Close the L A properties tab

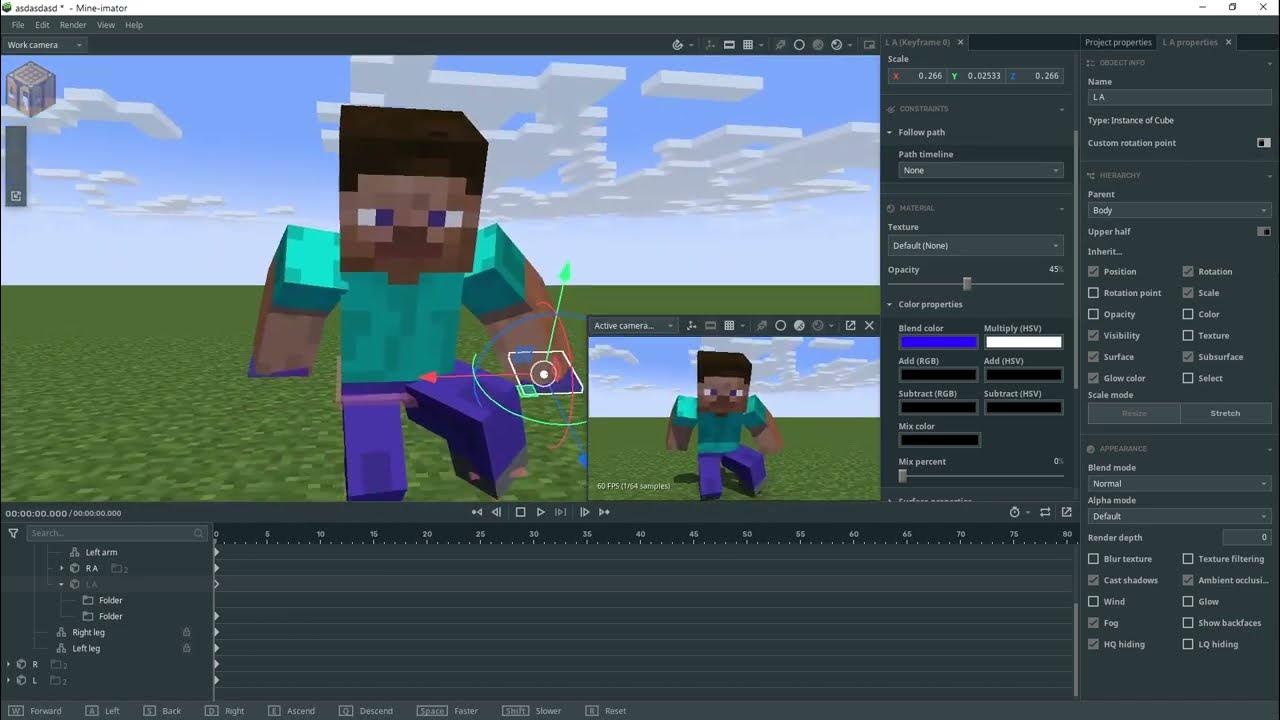[1229, 42]
